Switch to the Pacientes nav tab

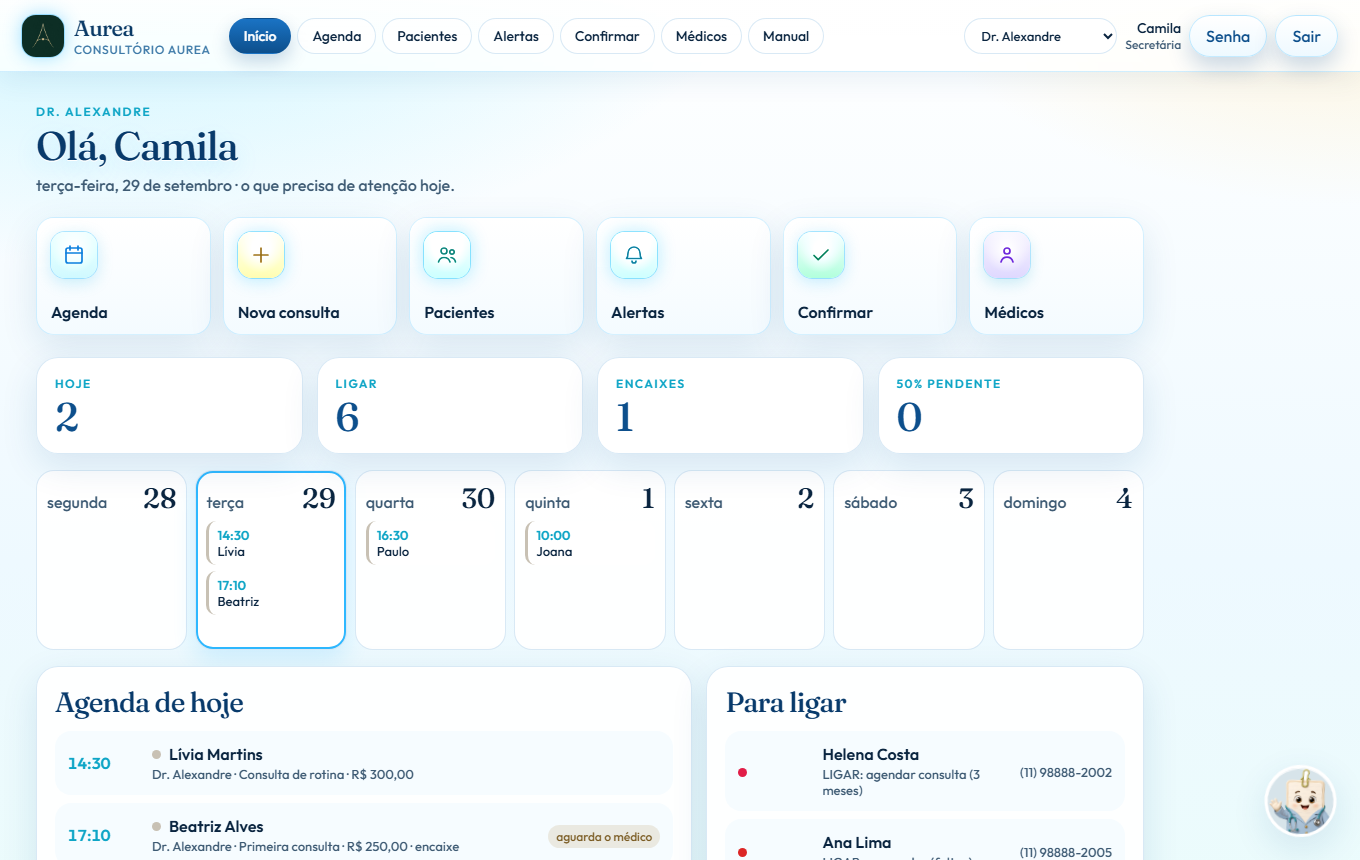[427, 36]
